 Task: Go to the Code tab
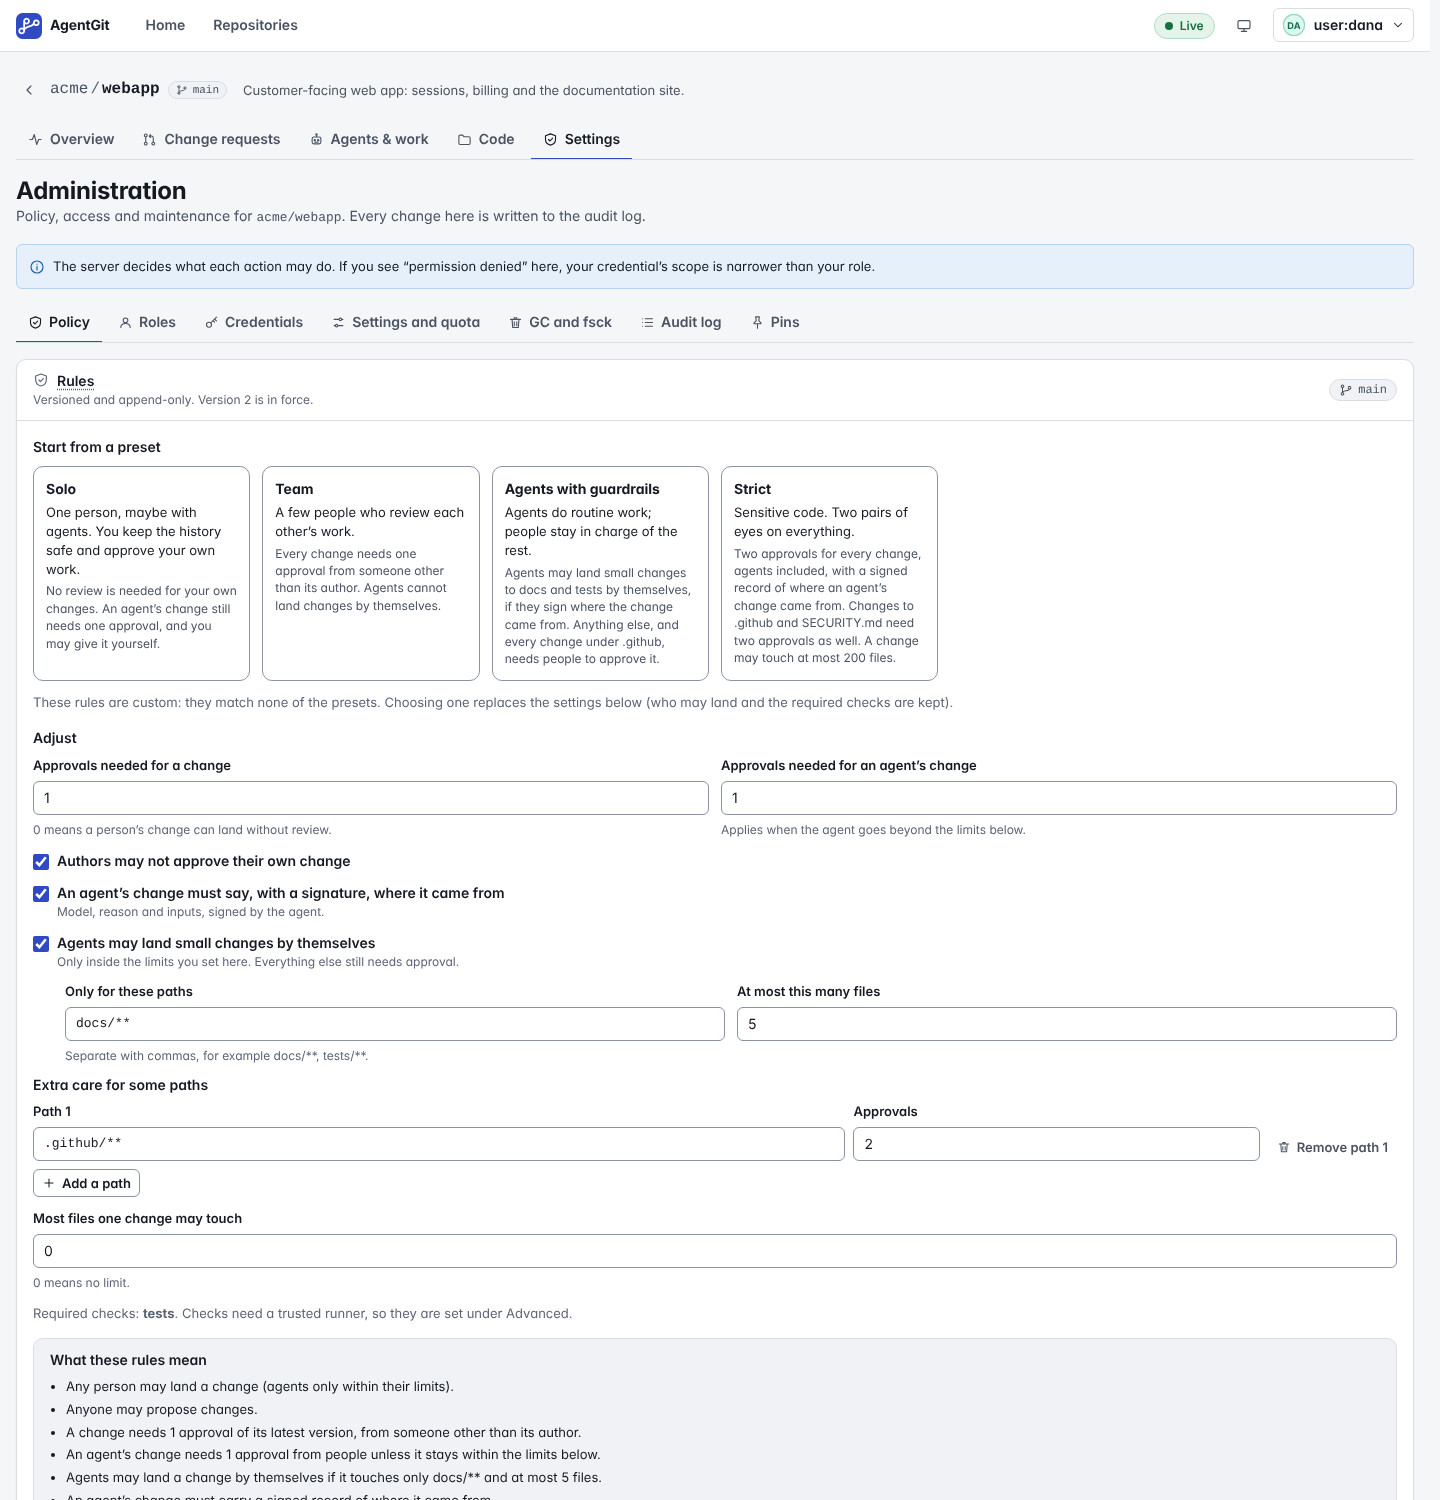[487, 140]
